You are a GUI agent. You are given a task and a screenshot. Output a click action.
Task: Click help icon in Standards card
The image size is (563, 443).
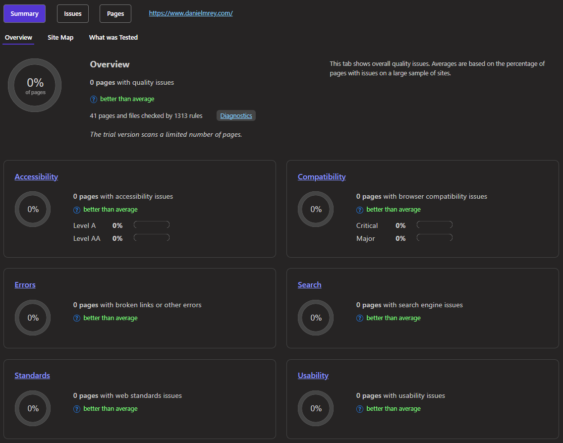pyautogui.click(x=76, y=409)
